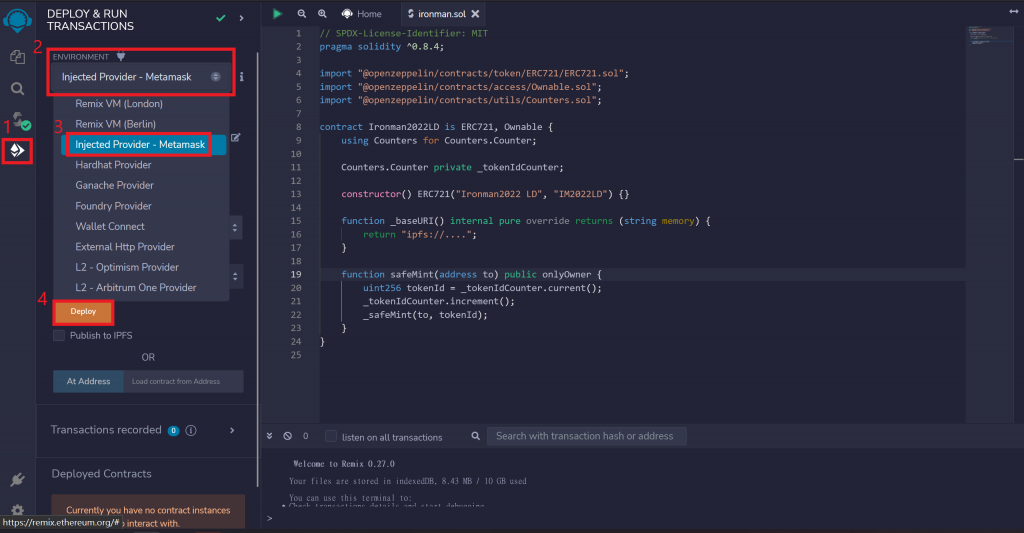Expand the Transactions recorded section

pyautogui.click(x=232, y=430)
